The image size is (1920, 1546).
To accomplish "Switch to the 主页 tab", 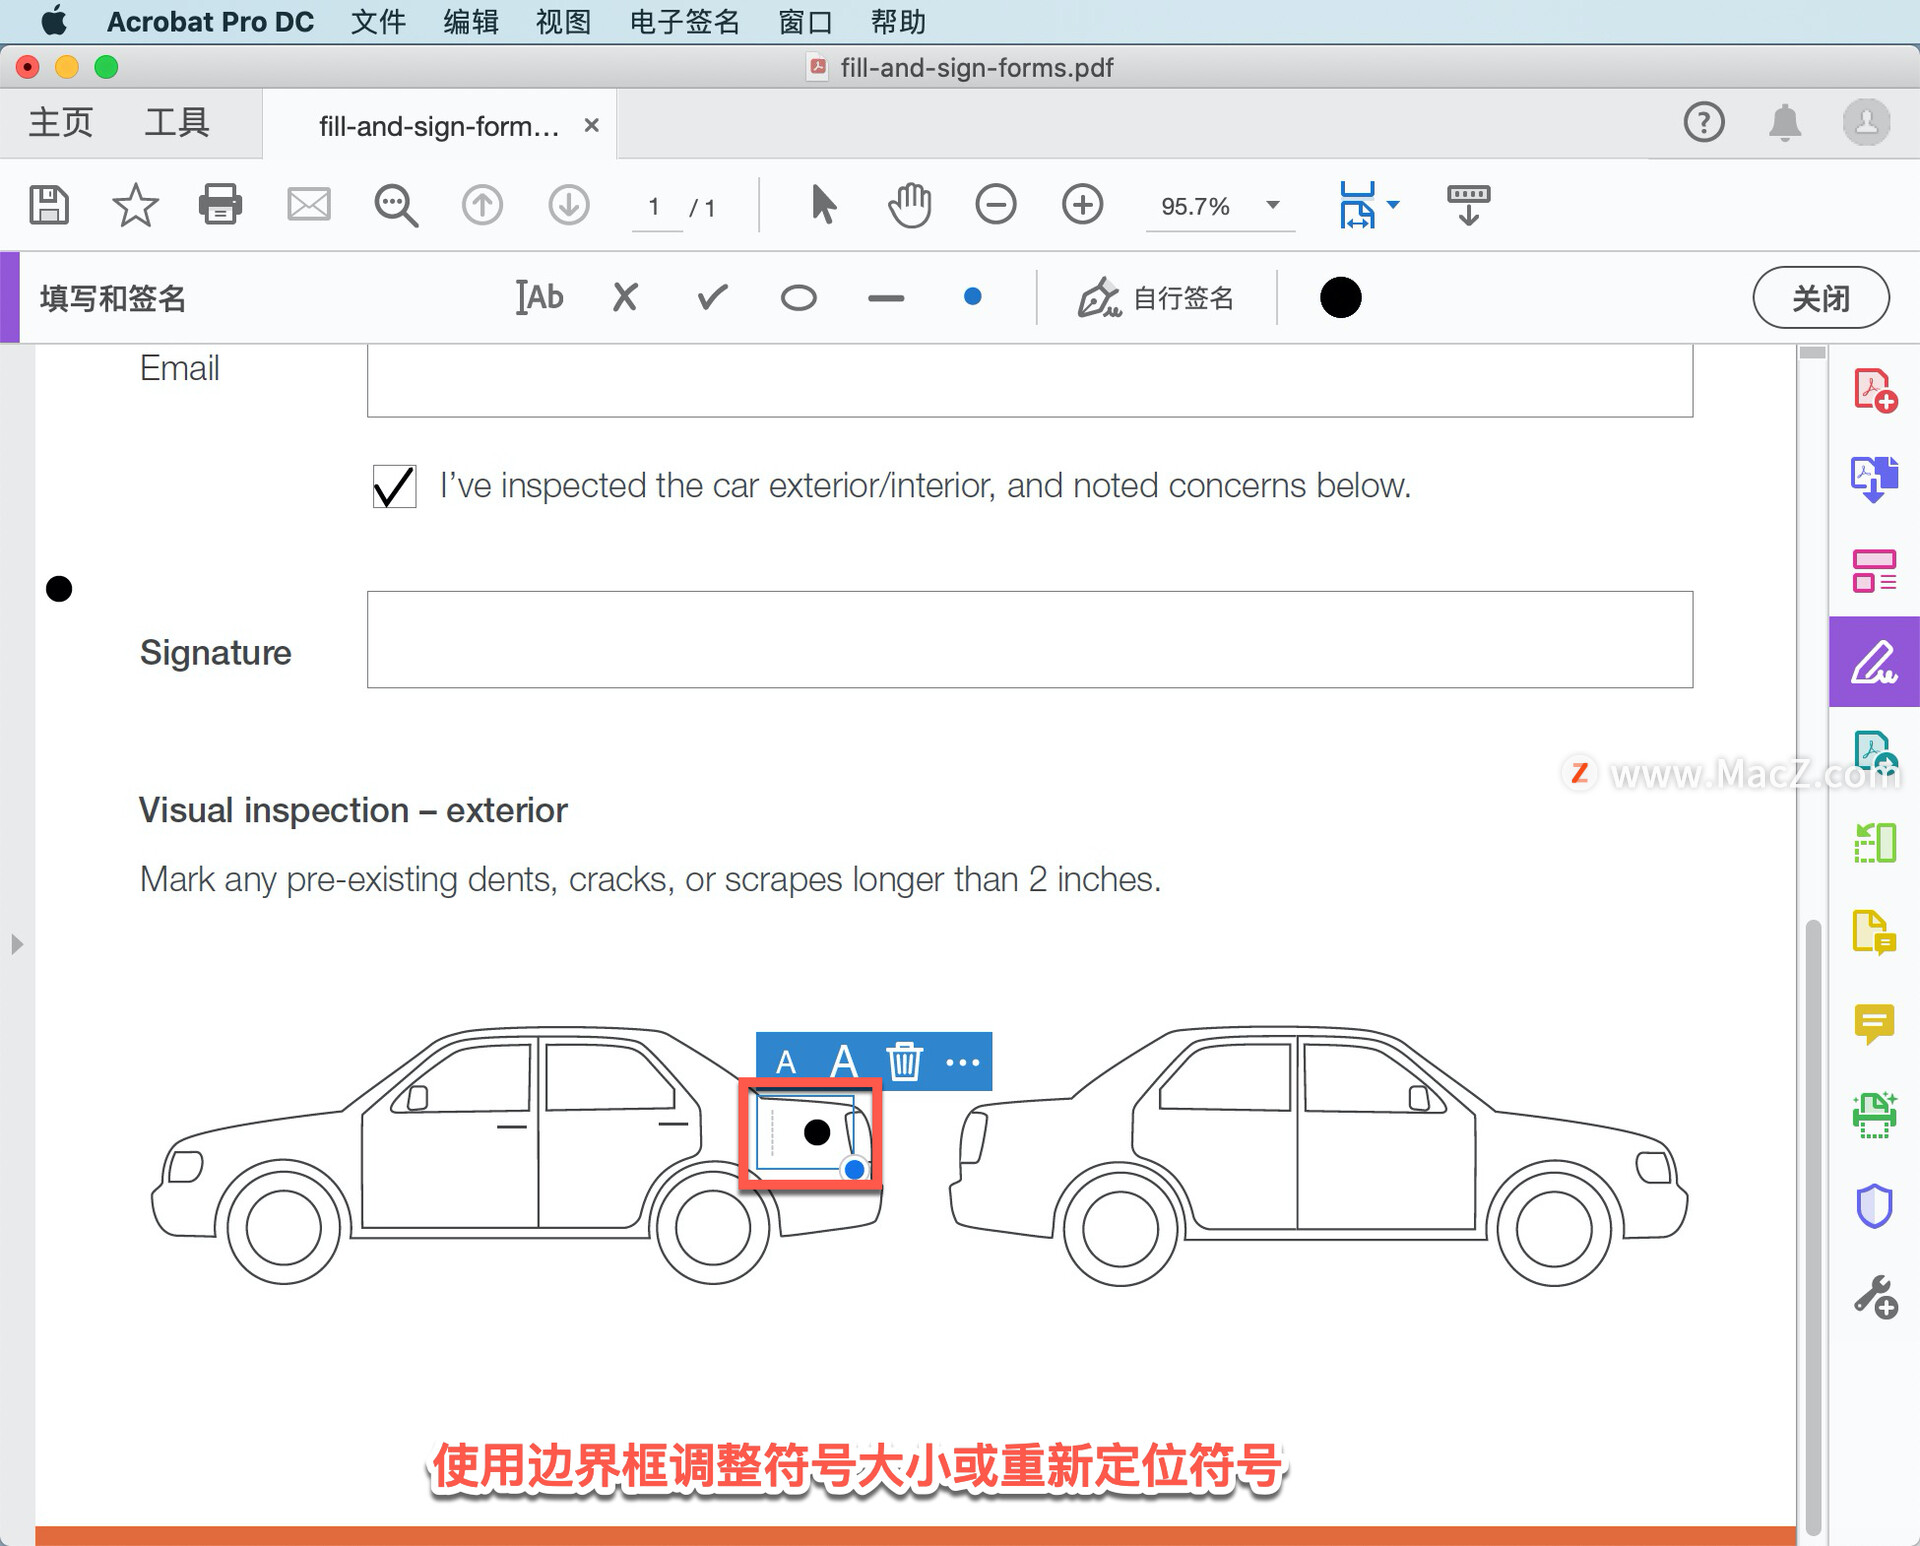I will pyautogui.click(x=60, y=123).
